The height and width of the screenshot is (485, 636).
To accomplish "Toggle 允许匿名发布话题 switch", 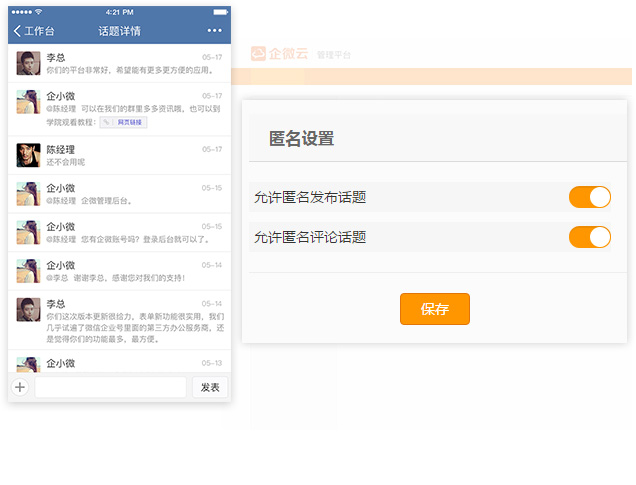I will (590, 197).
